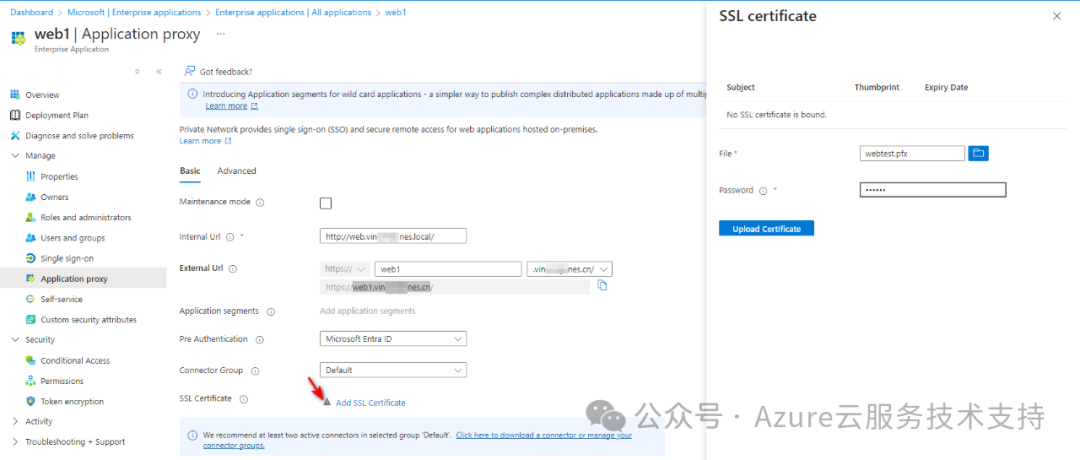Open the Pre Authentication dropdown
Screen dimensions: 1080x460
coord(393,339)
